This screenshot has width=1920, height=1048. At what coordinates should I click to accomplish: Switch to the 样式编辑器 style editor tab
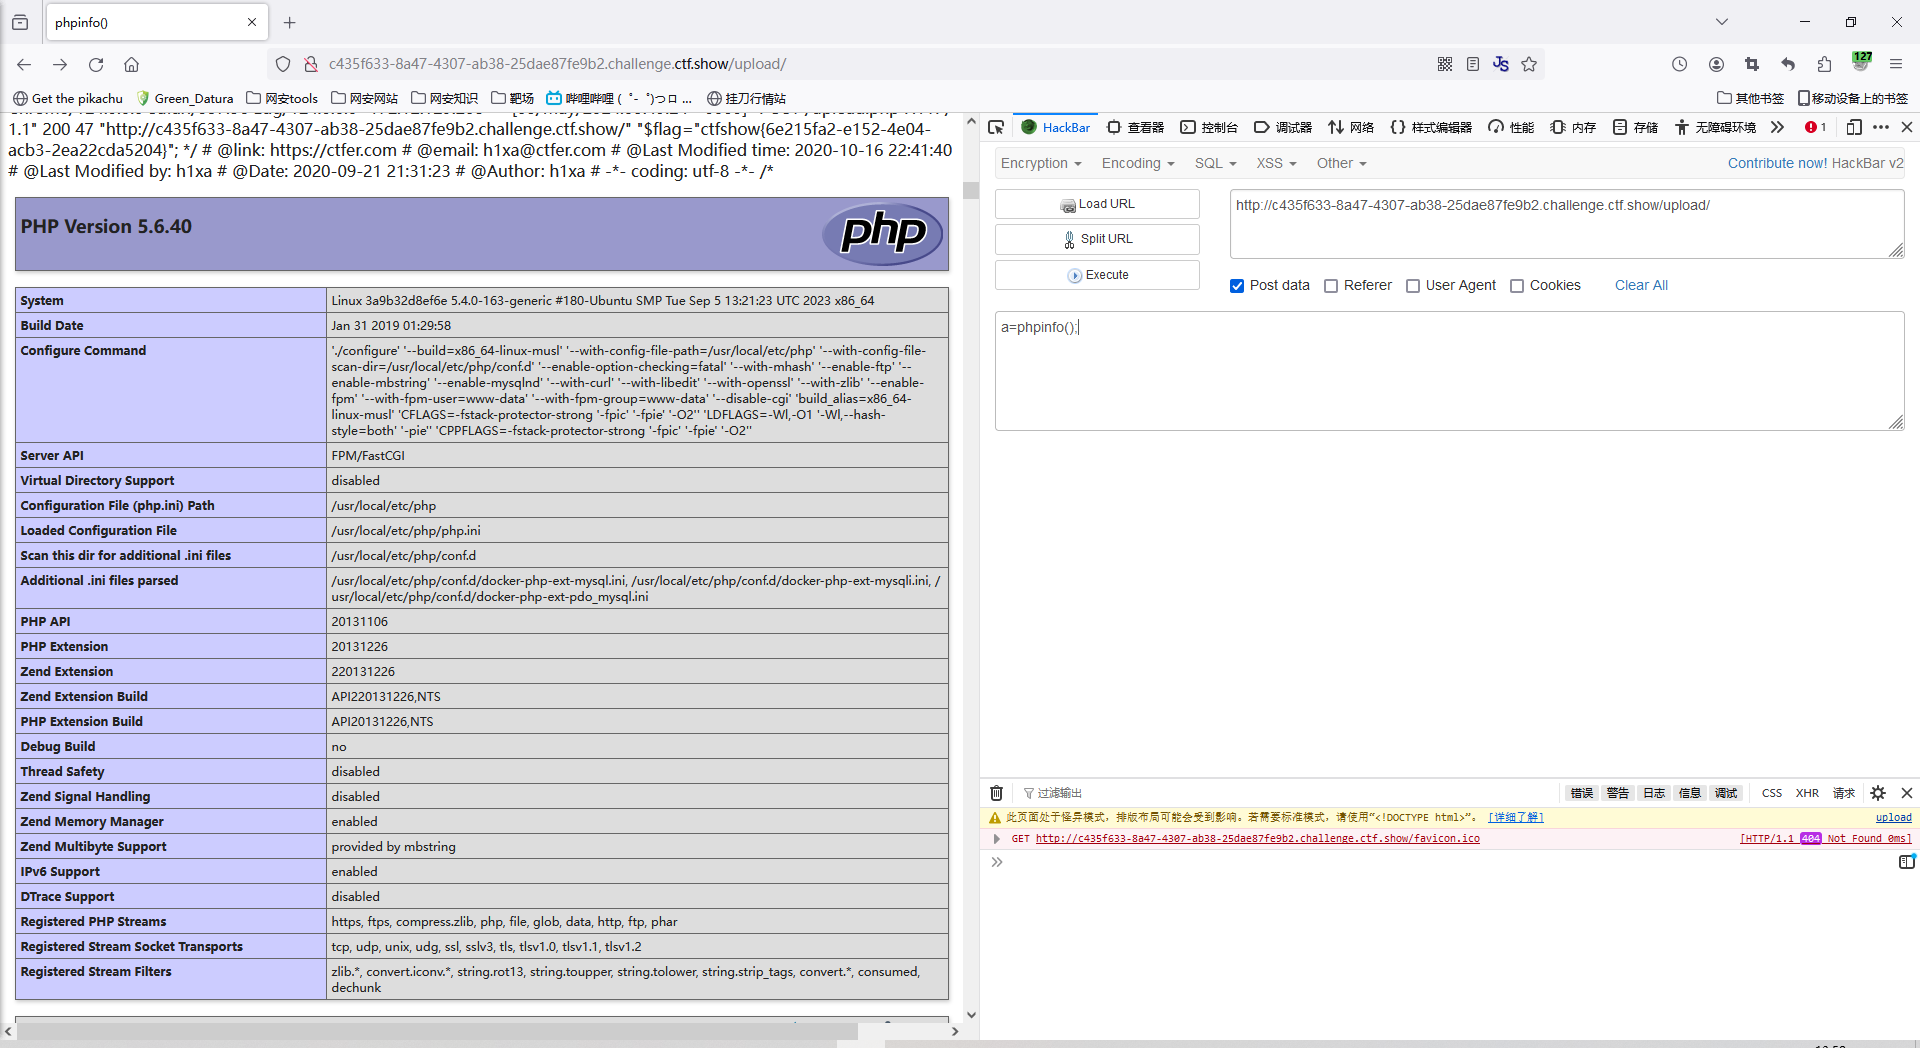(1431, 127)
